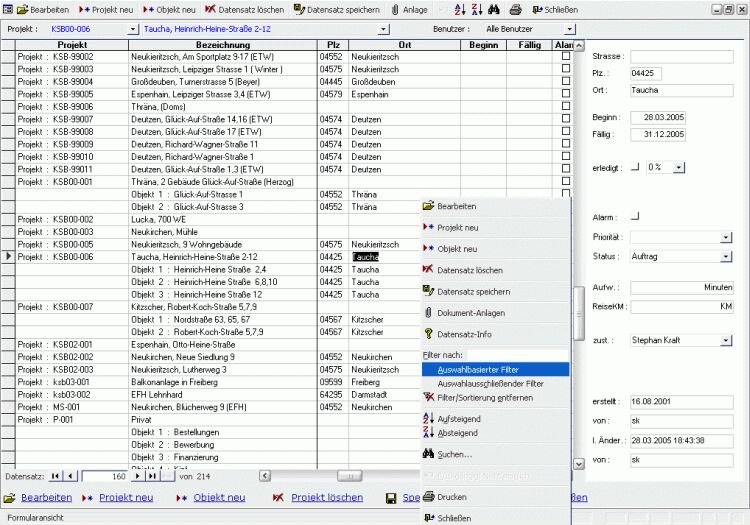This screenshot has height=525, width=750.
Task: Click Datensatz speichern in the toolbar
Action: pos(339,9)
